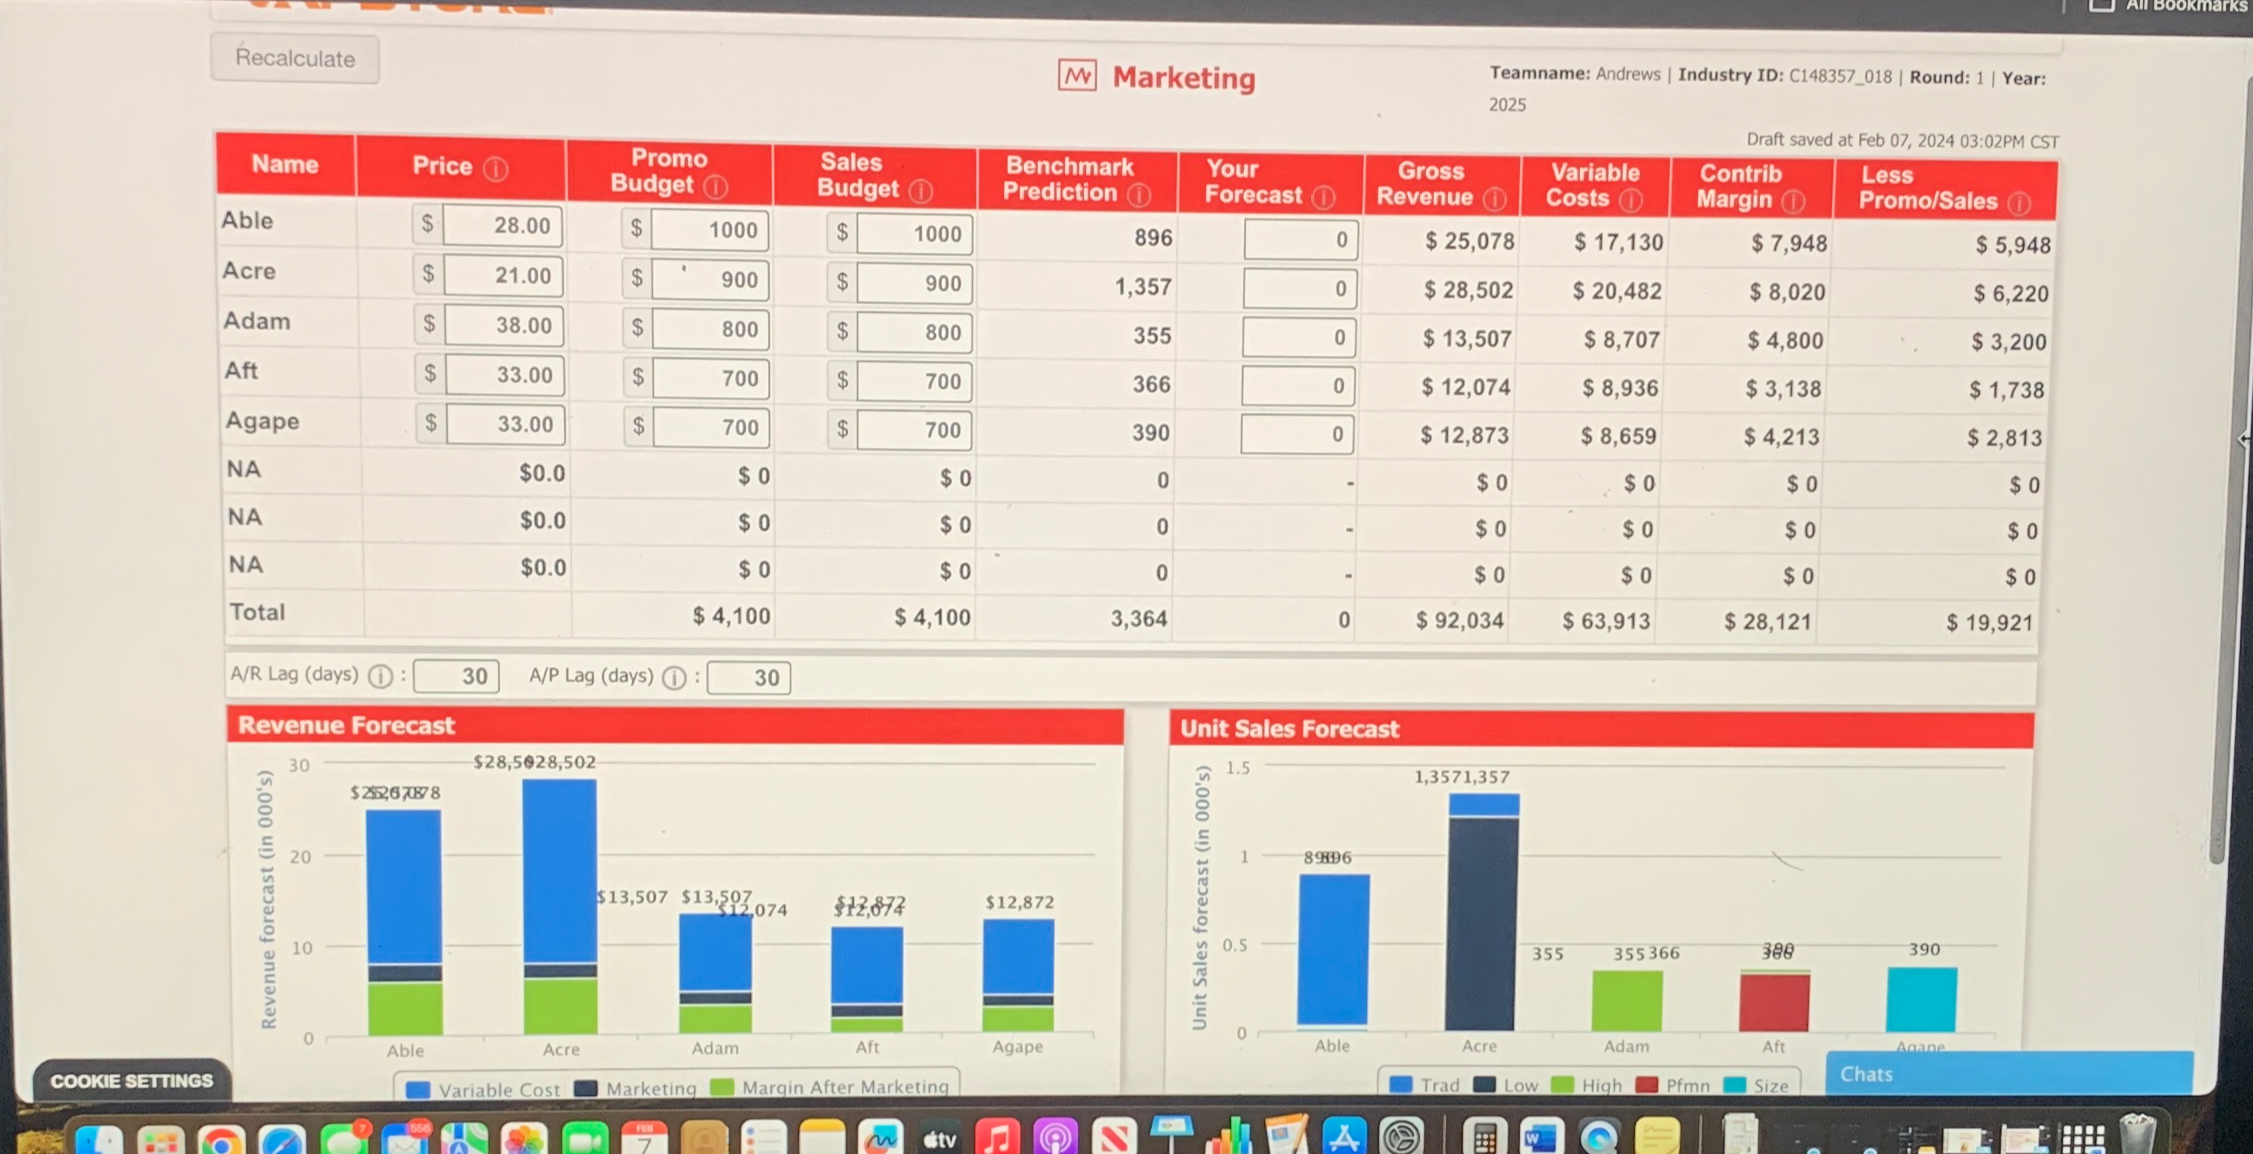Click the Adam price field
Viewport: 2253px width, 1154px height.
pyautogui.click(x=504, y=326)
